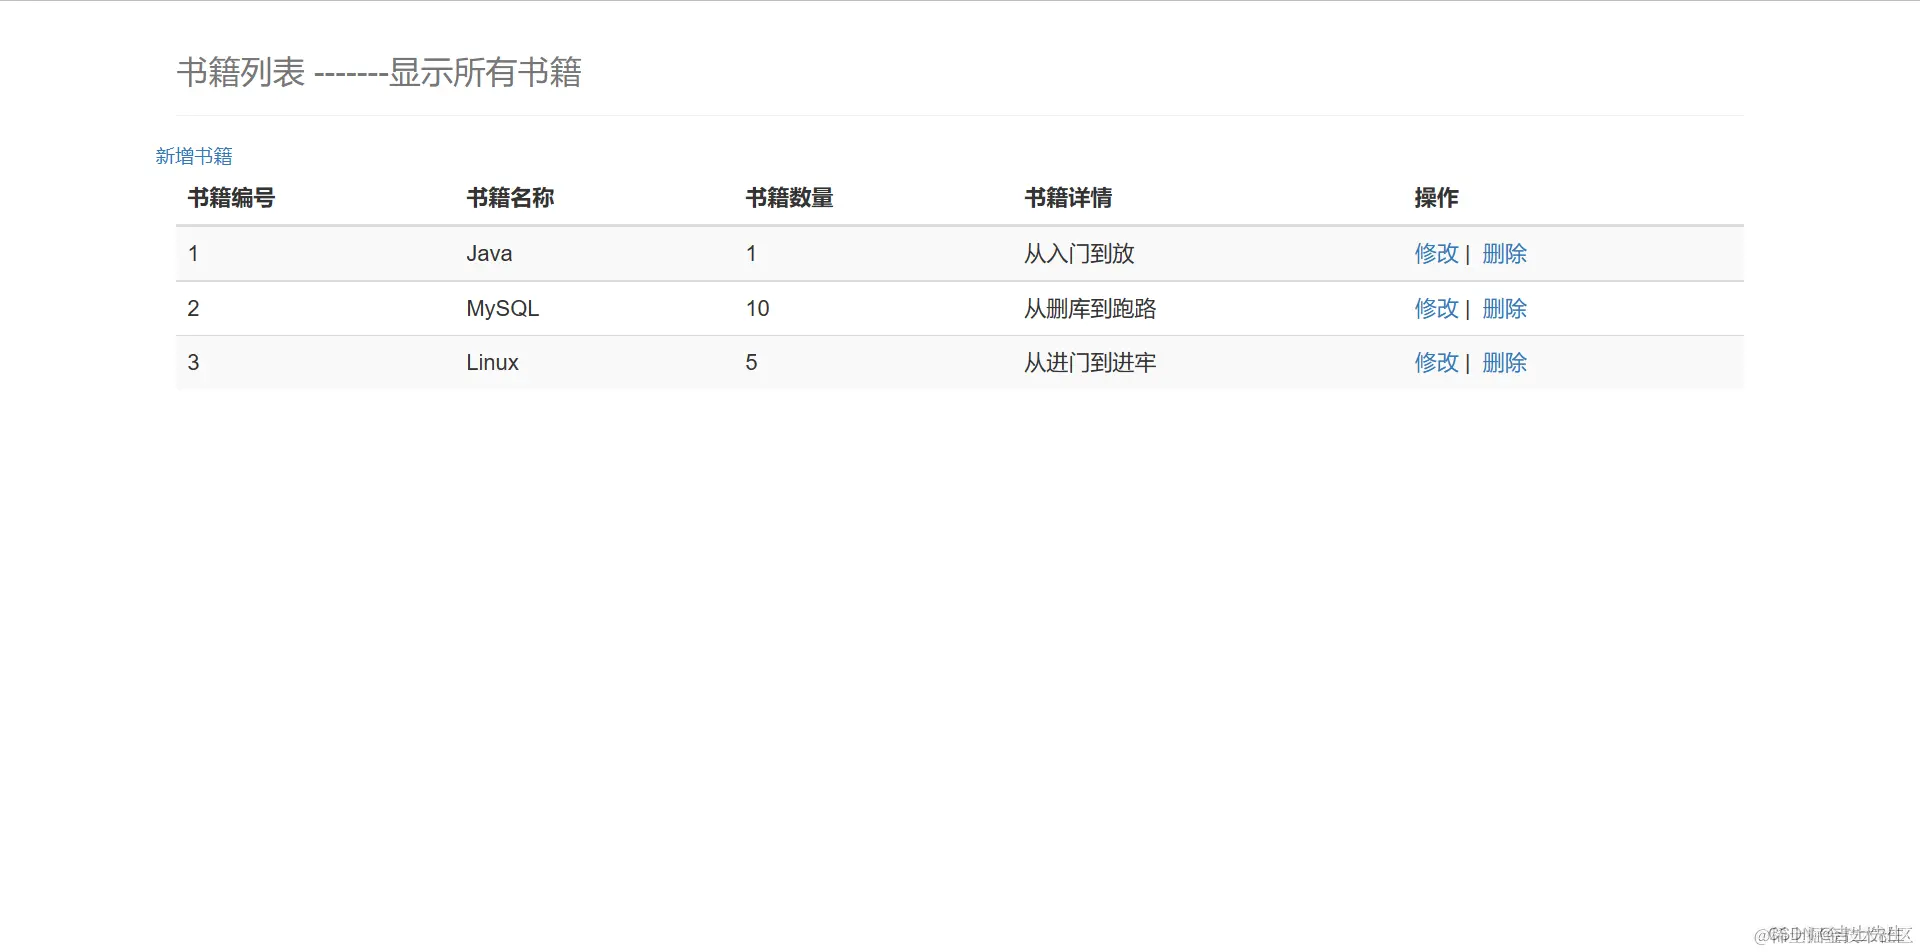Select the MySQL book name cell

point(502,309)
